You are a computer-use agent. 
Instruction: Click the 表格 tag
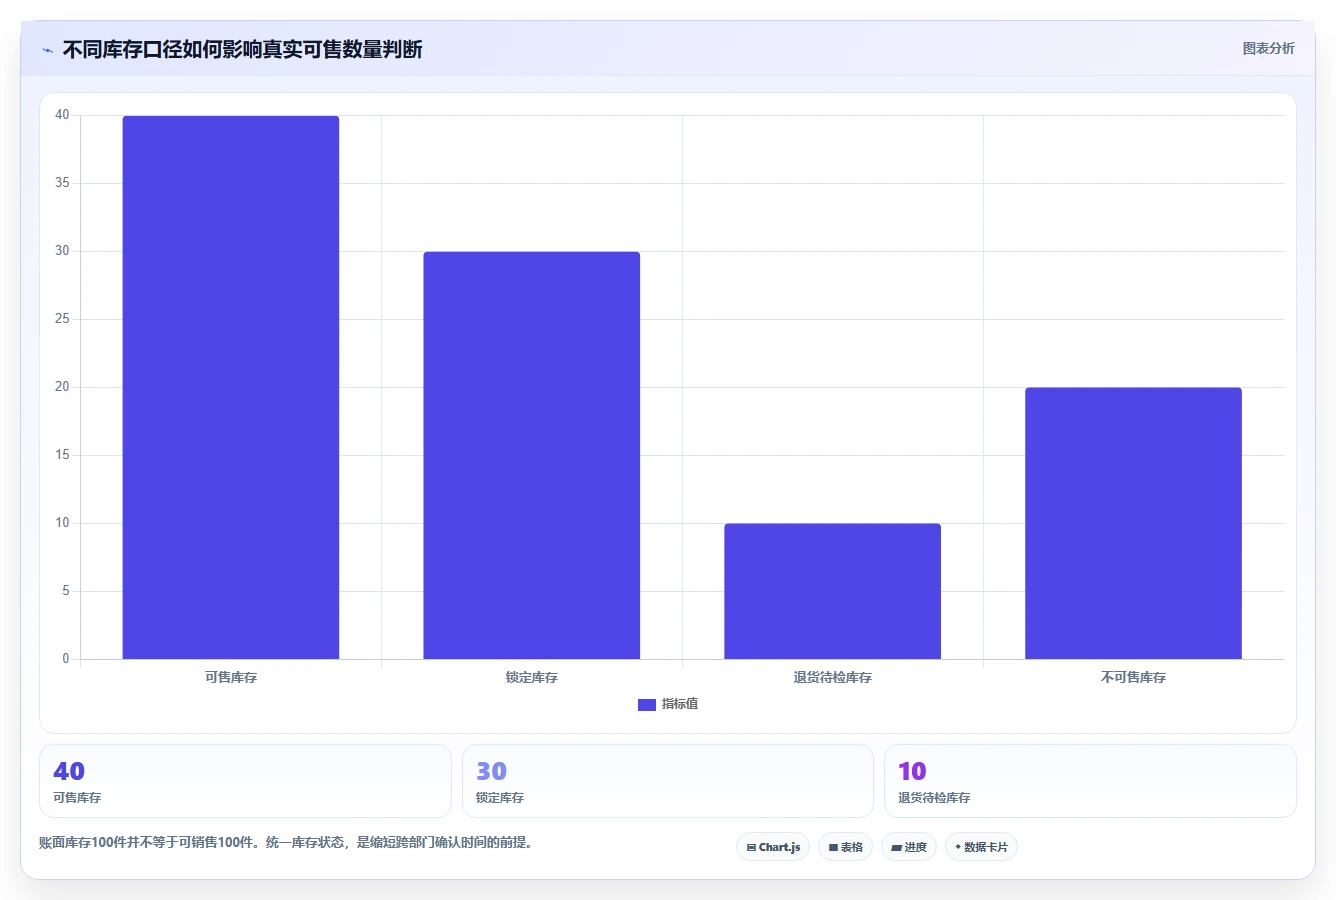(x=845, y=847)
